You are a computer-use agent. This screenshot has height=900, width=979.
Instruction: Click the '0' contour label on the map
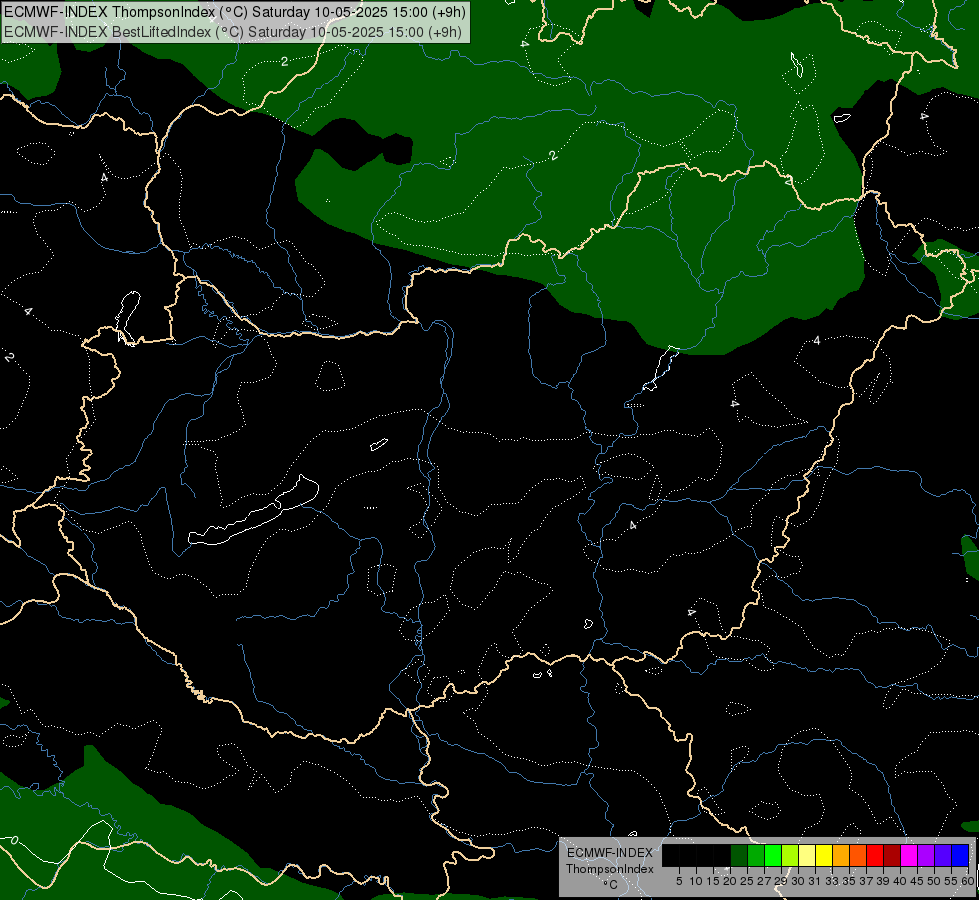coord(14,840)
